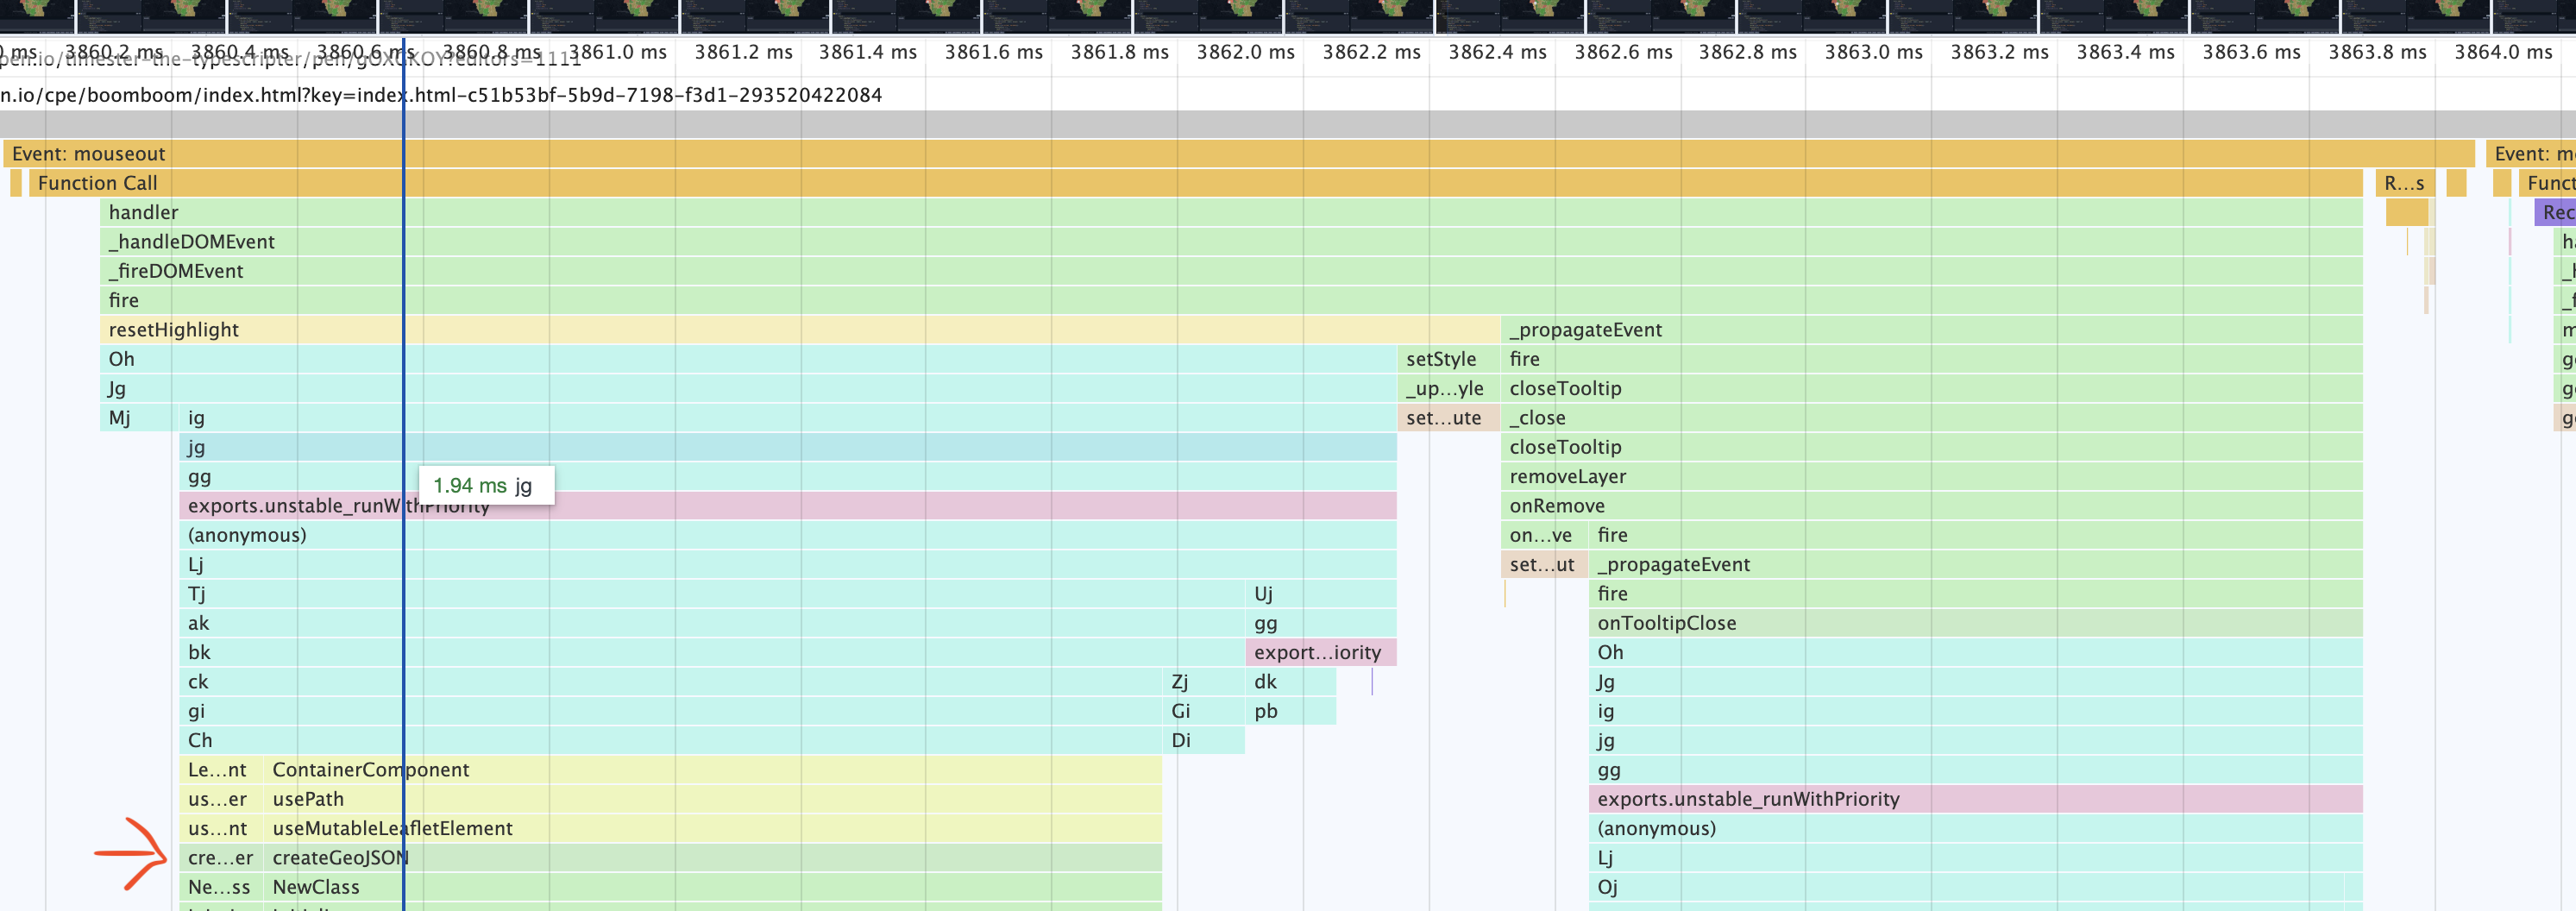Image resolution: width=2576 pixels, height=911 pixels.
Task: Click the truncated R...s event block
Action: tap(2403, 183)
